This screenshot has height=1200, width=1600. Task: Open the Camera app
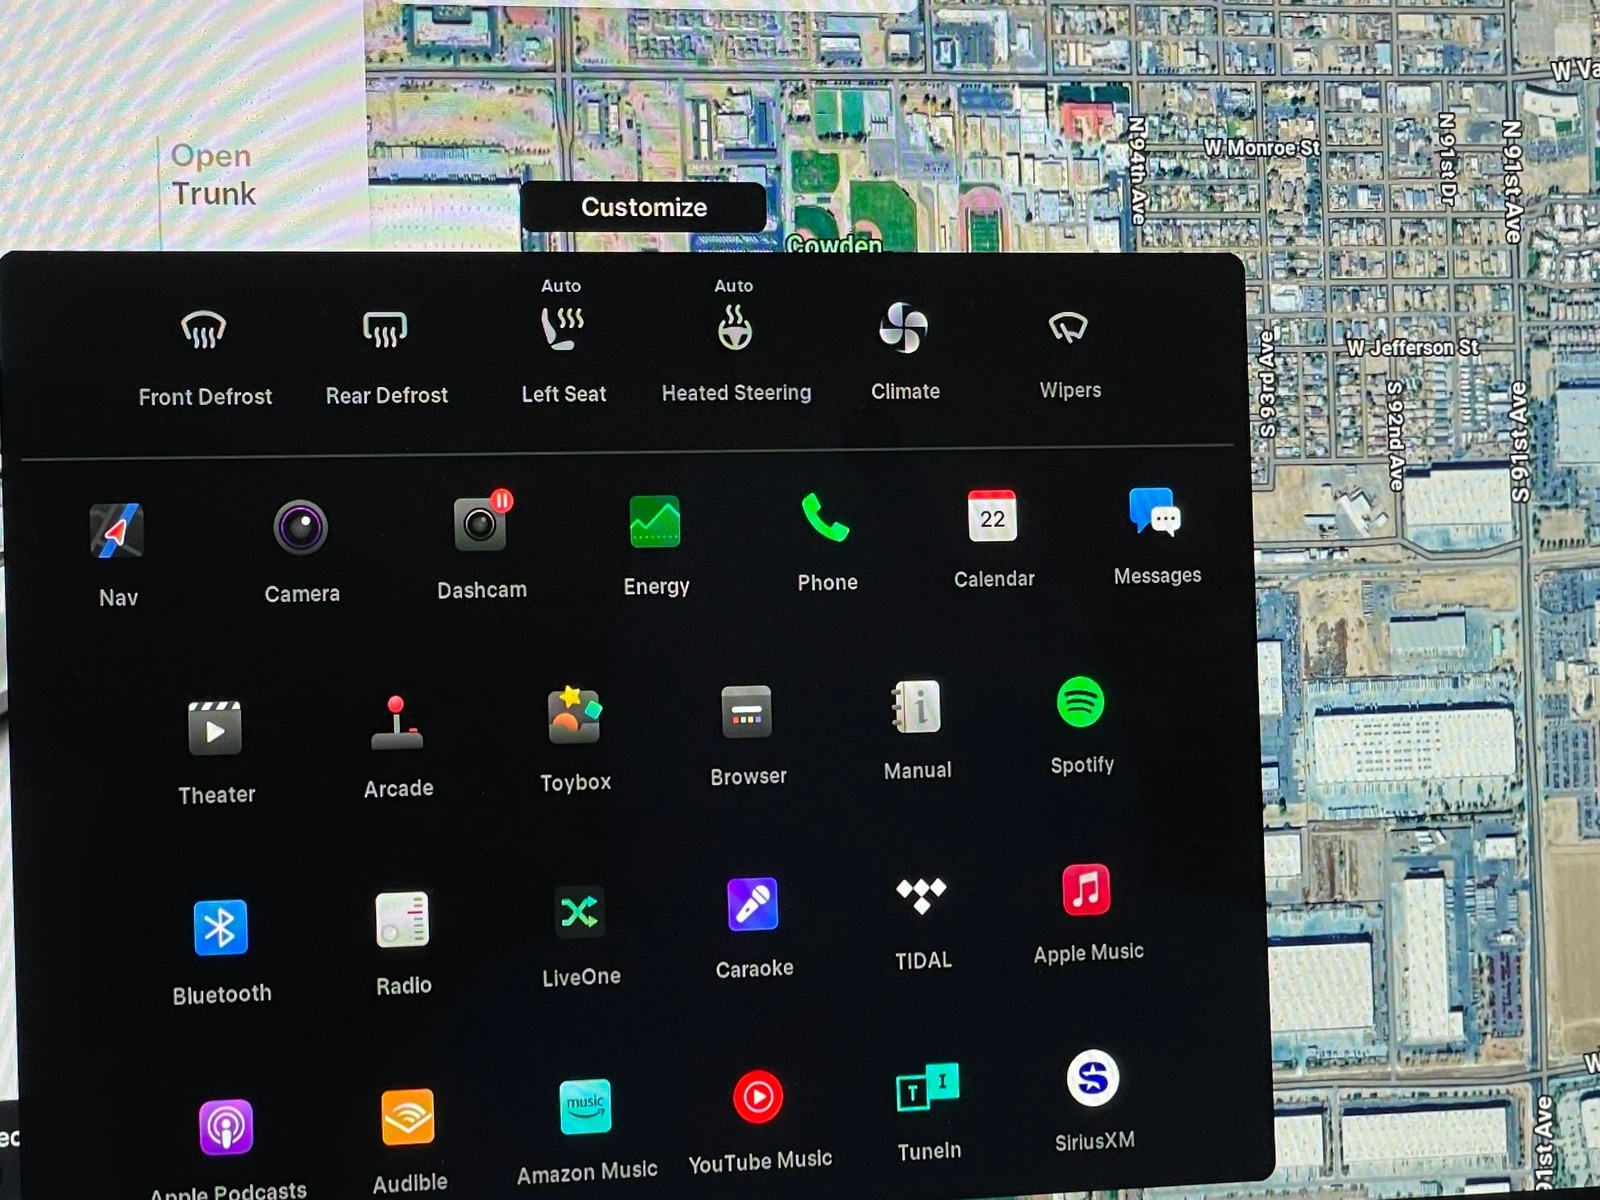click(x=301, y=527)
